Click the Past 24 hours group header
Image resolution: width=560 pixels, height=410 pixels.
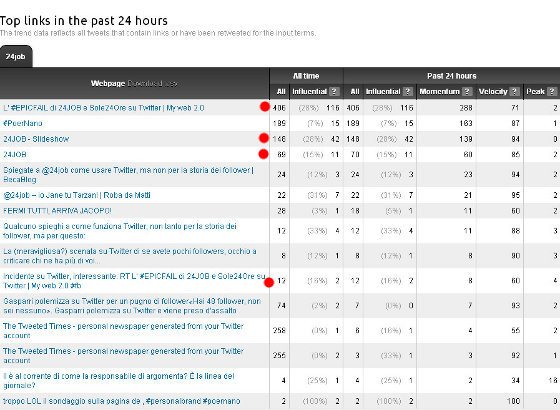(451, 76)
